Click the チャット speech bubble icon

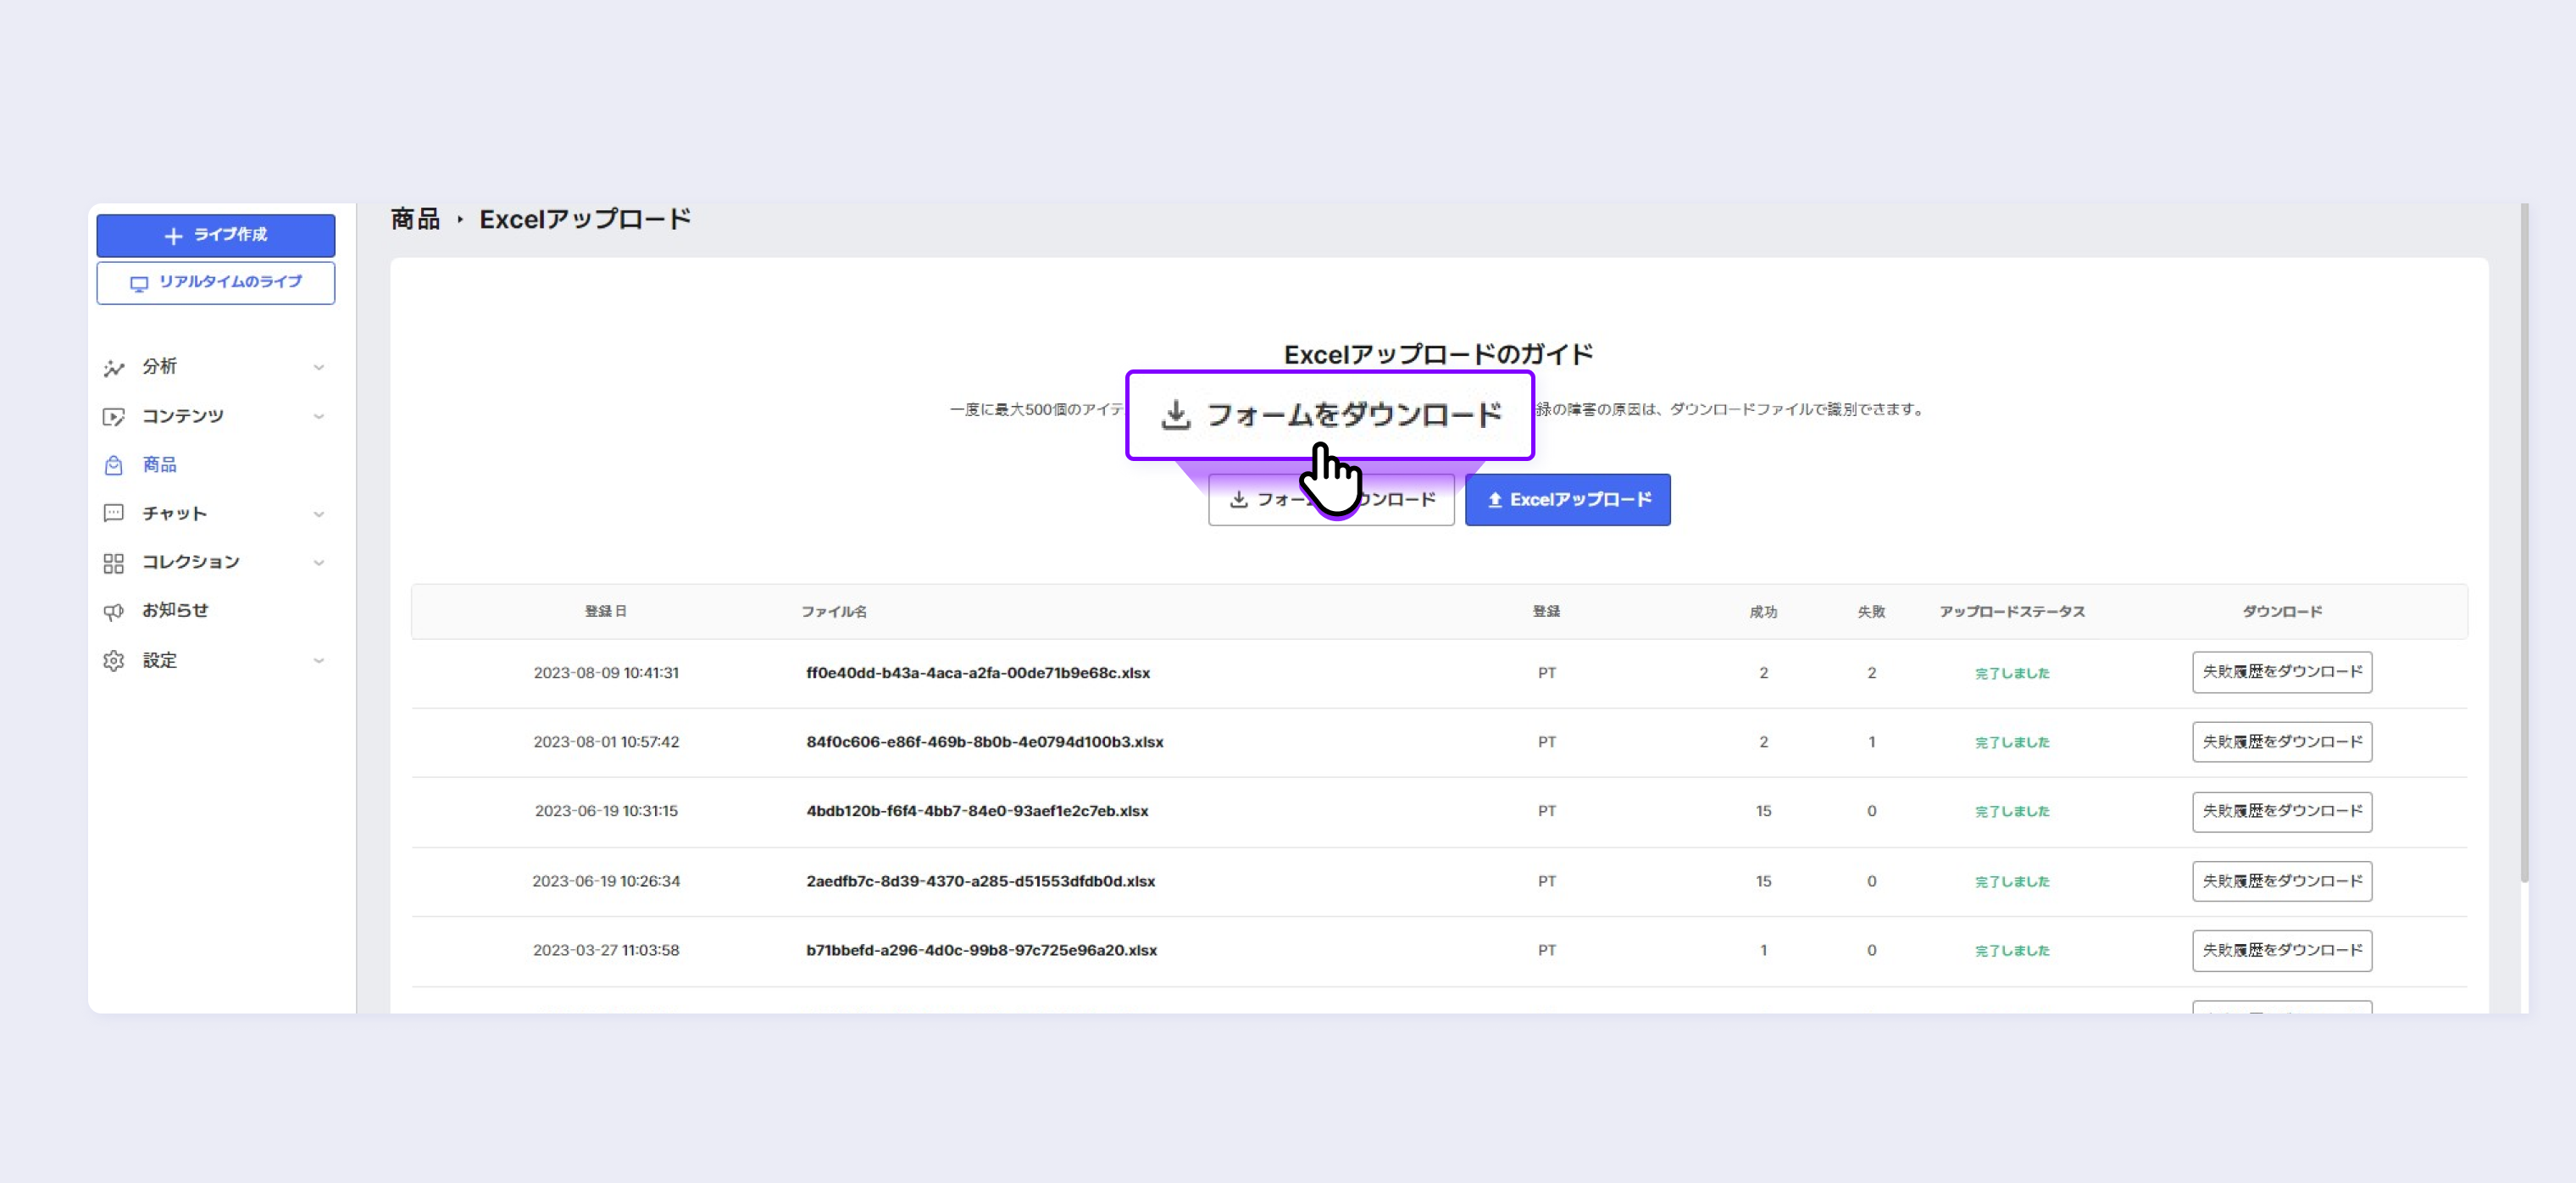pos(114,513)
